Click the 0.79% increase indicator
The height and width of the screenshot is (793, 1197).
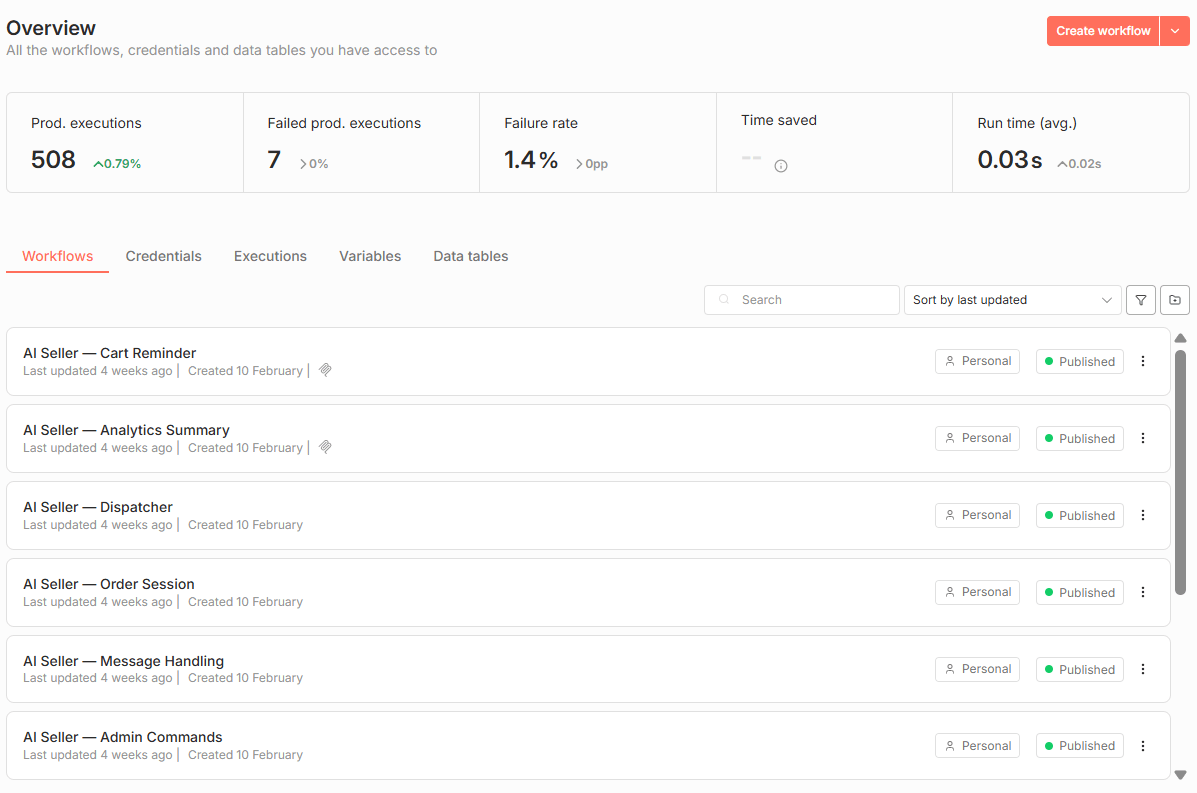[x=117, y=164]
